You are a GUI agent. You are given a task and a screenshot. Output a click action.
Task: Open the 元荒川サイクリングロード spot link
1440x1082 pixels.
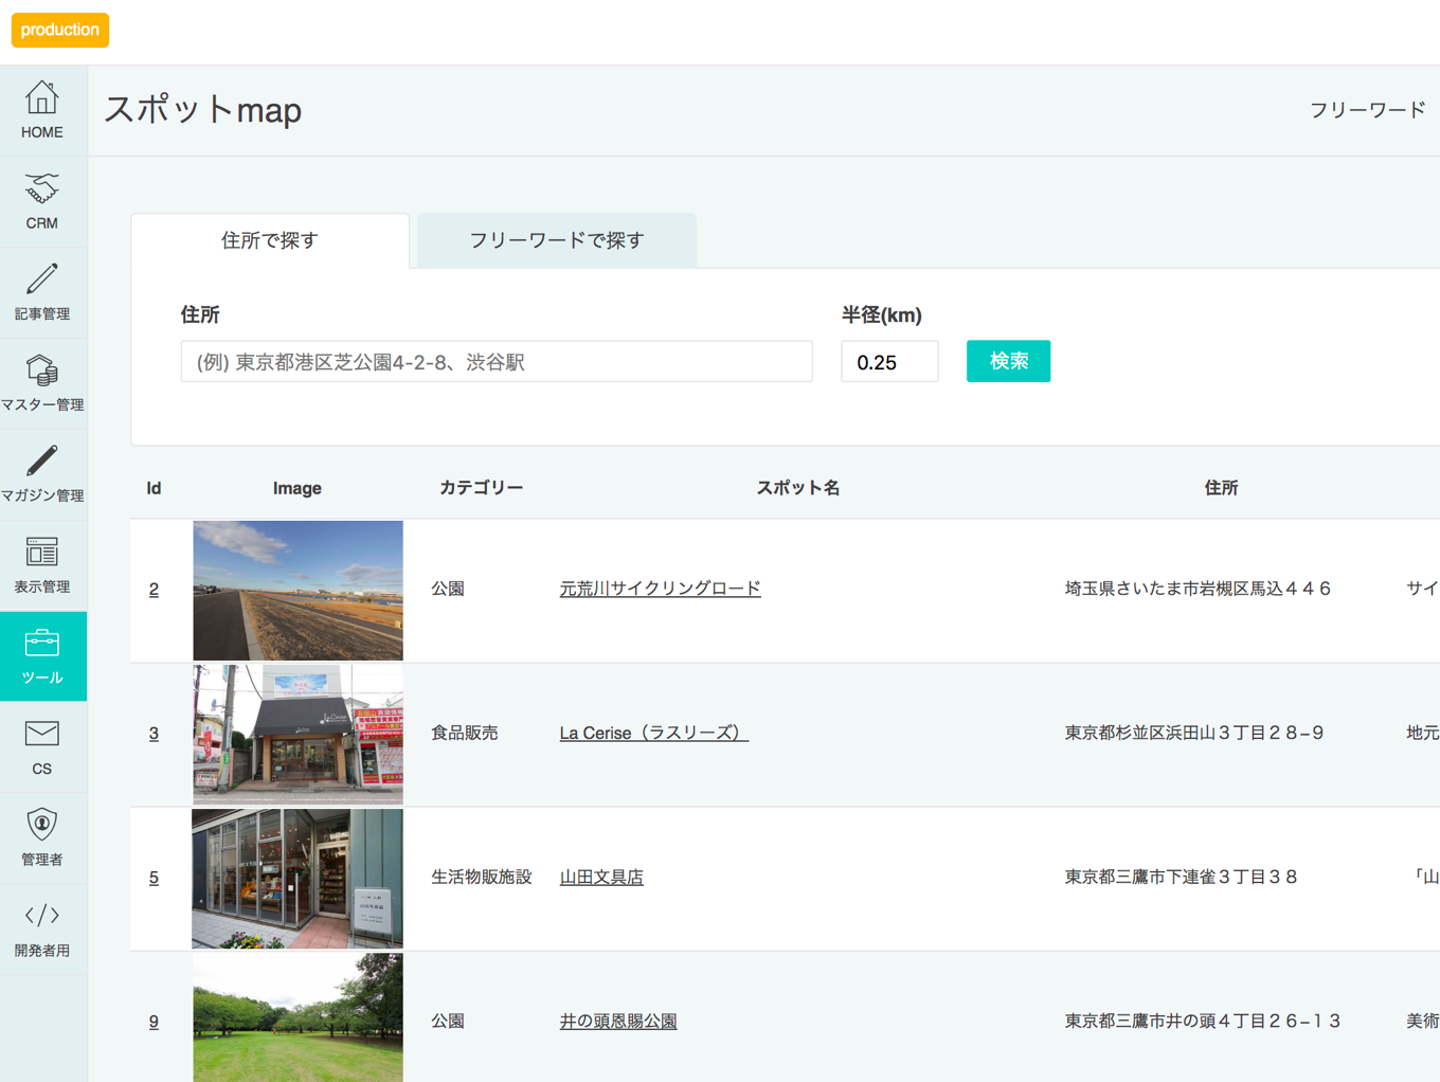[660, 589]
